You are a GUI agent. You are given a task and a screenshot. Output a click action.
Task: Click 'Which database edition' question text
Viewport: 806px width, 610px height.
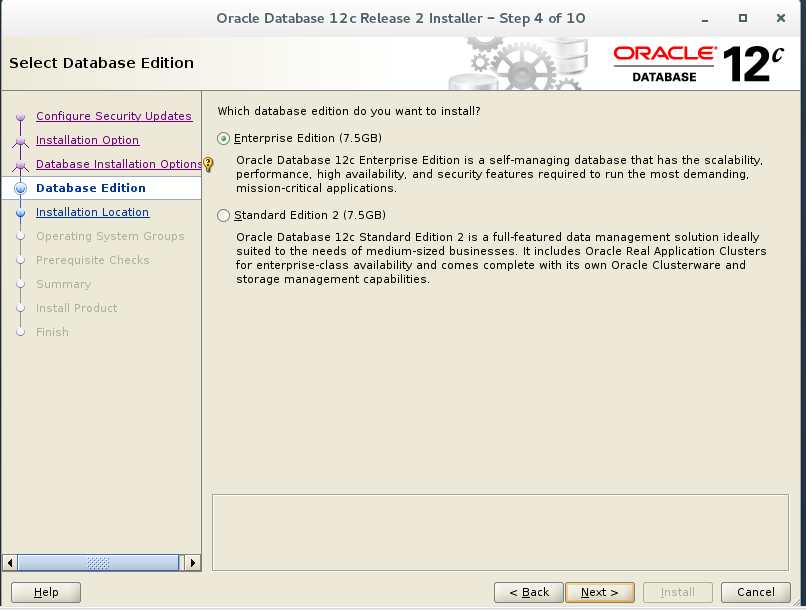(x=349, y=111)
